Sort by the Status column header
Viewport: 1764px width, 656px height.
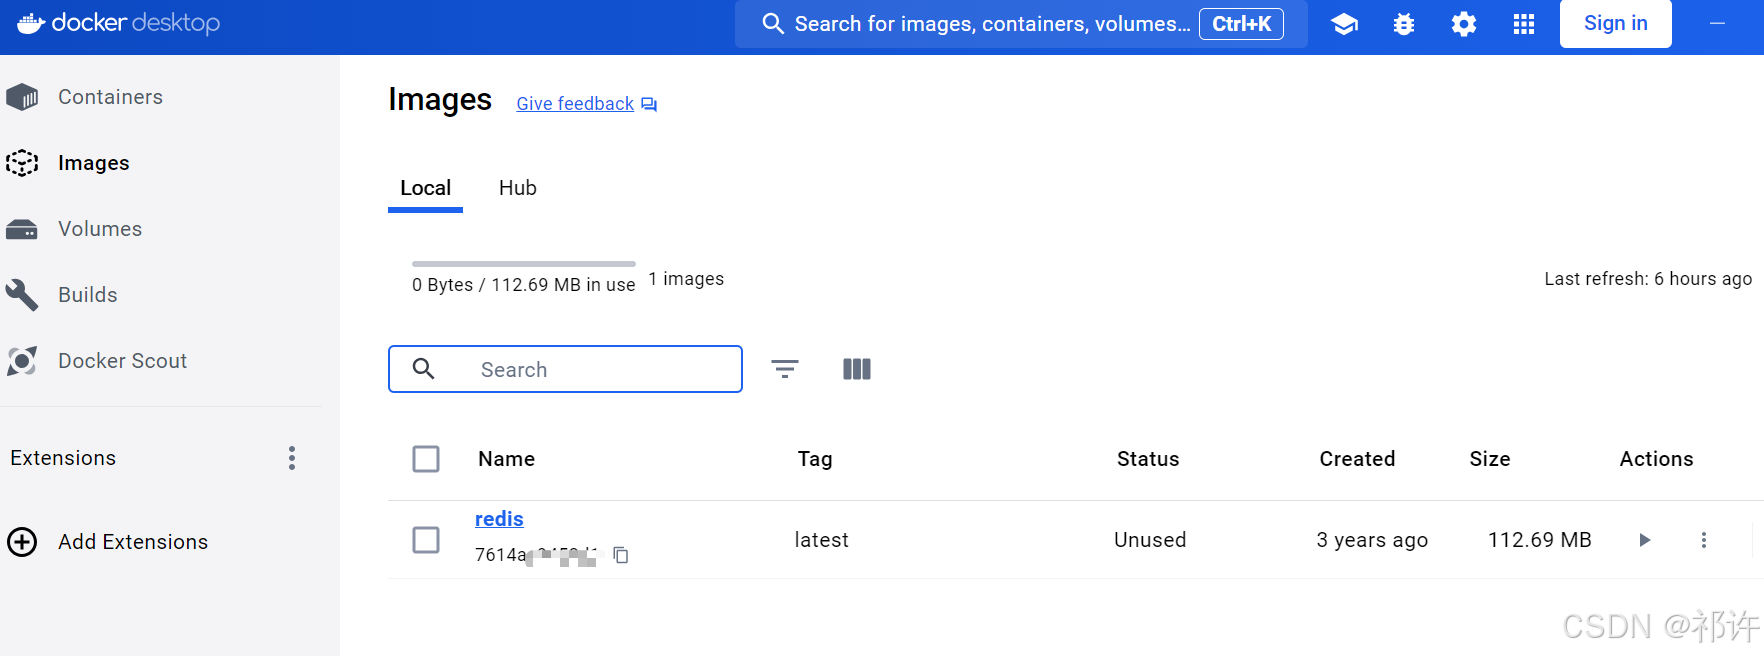[1148, 459]
